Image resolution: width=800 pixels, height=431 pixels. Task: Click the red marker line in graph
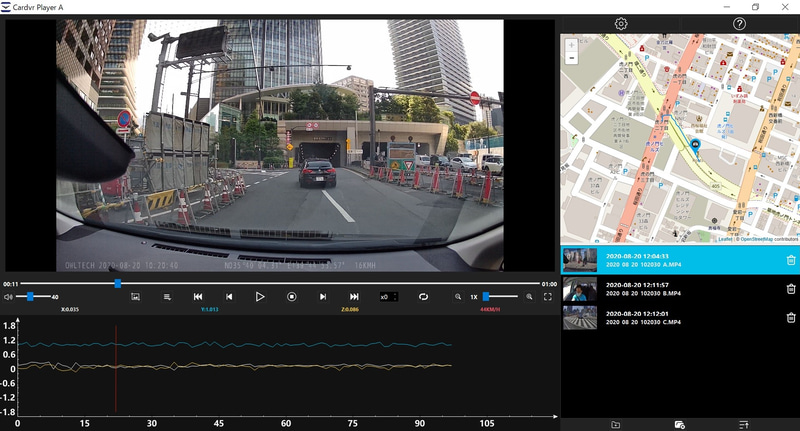[116, 368]
